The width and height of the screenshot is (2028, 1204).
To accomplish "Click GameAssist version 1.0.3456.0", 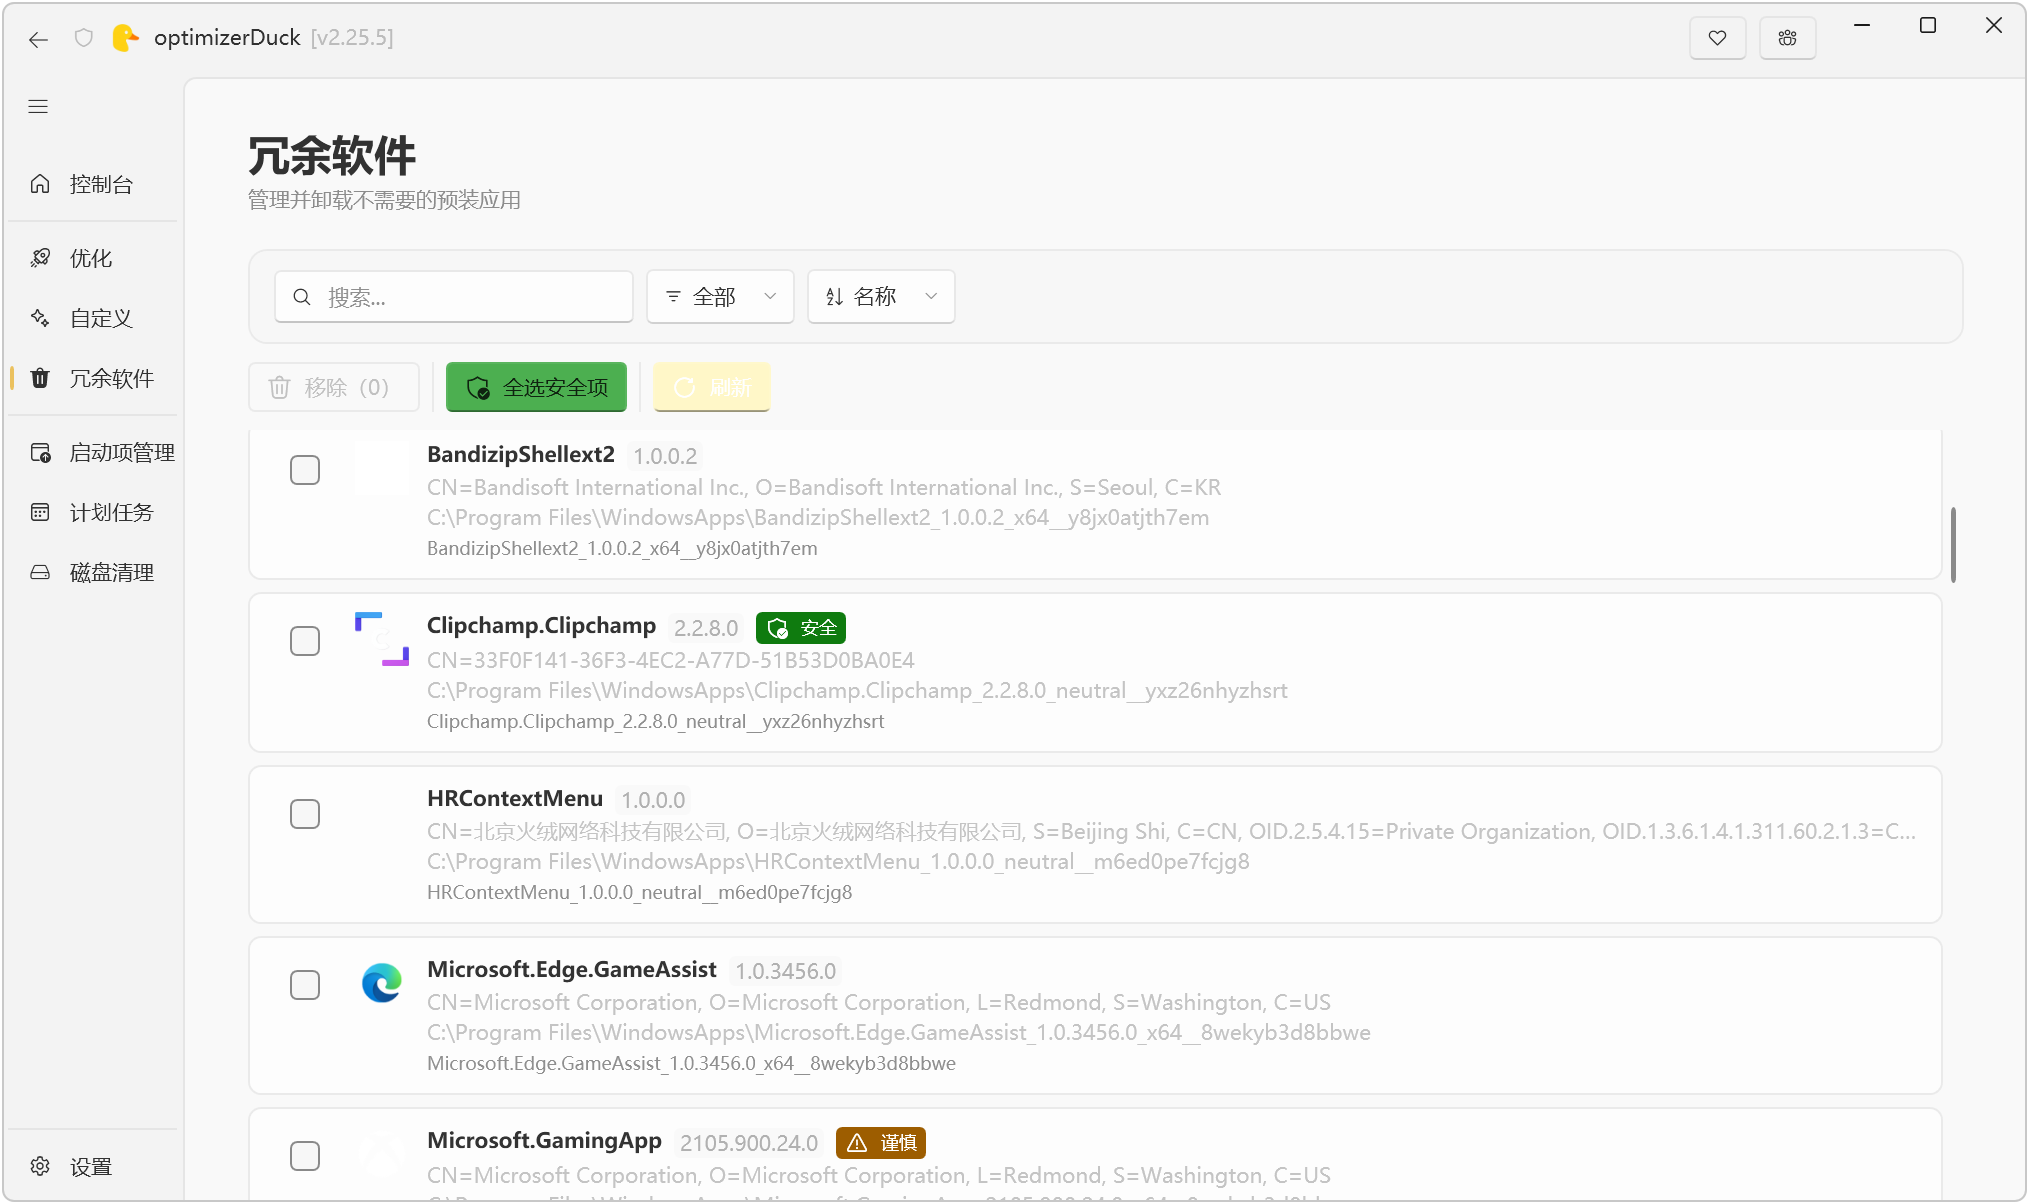I will pos(786,971).
